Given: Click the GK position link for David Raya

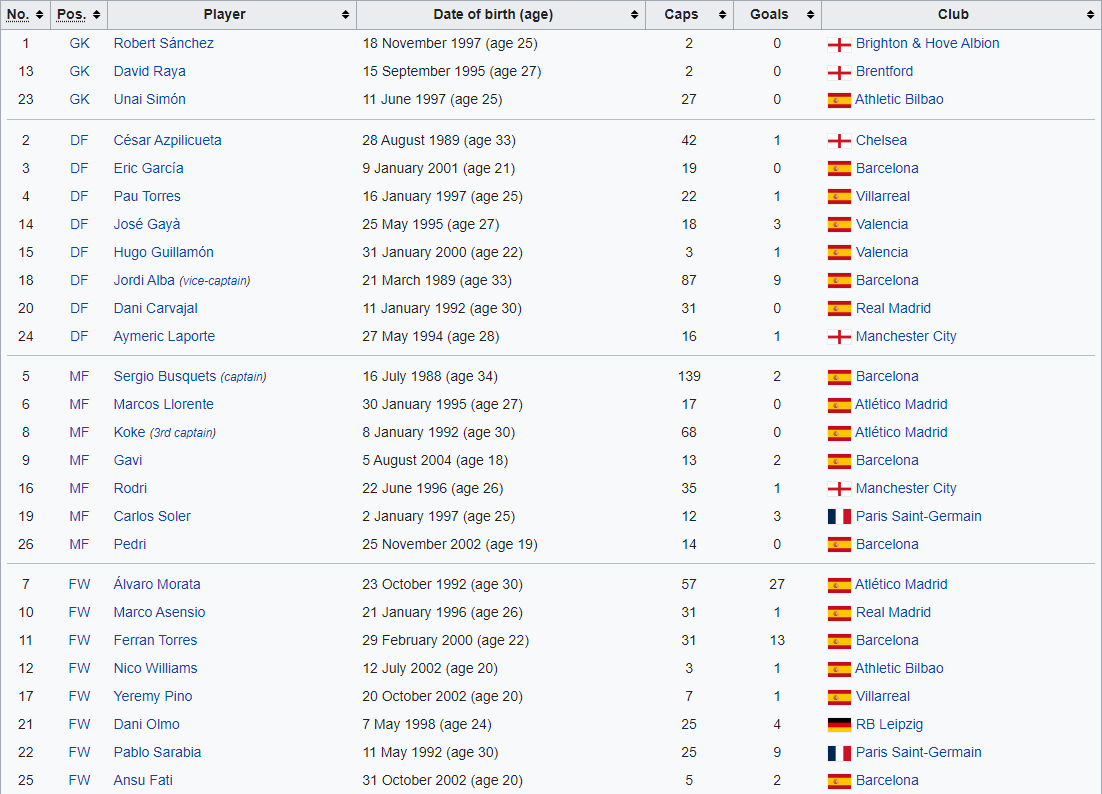Looking at the screenshot, I should point(80,72).
